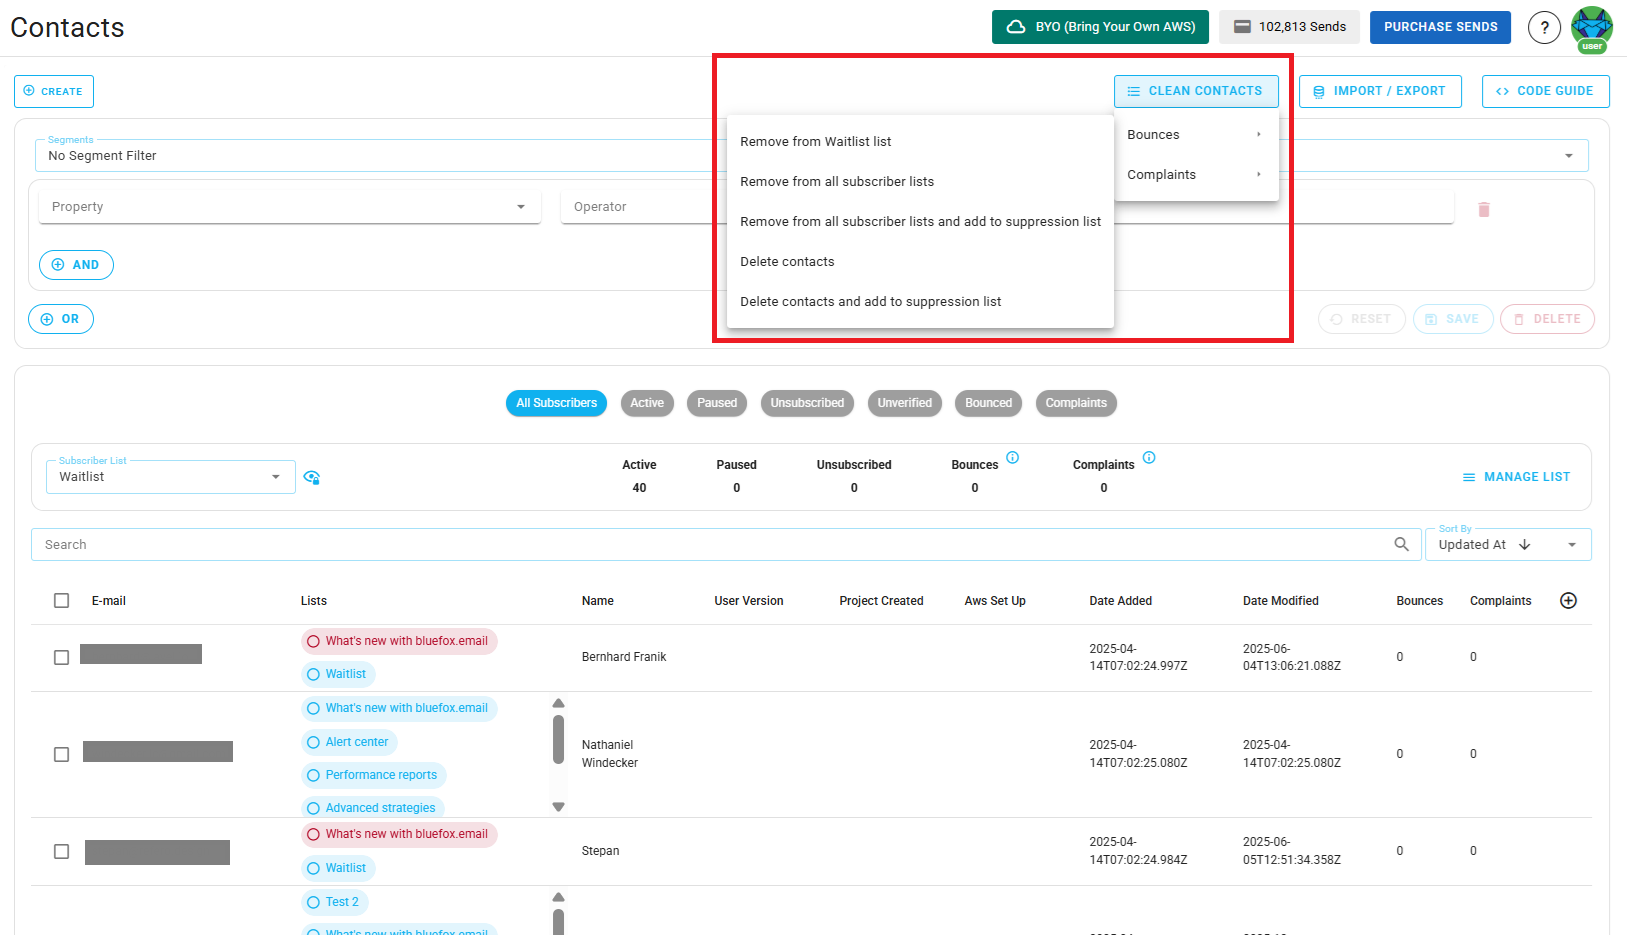Select Remove from Waitlist list menu option

click(815, 141)
